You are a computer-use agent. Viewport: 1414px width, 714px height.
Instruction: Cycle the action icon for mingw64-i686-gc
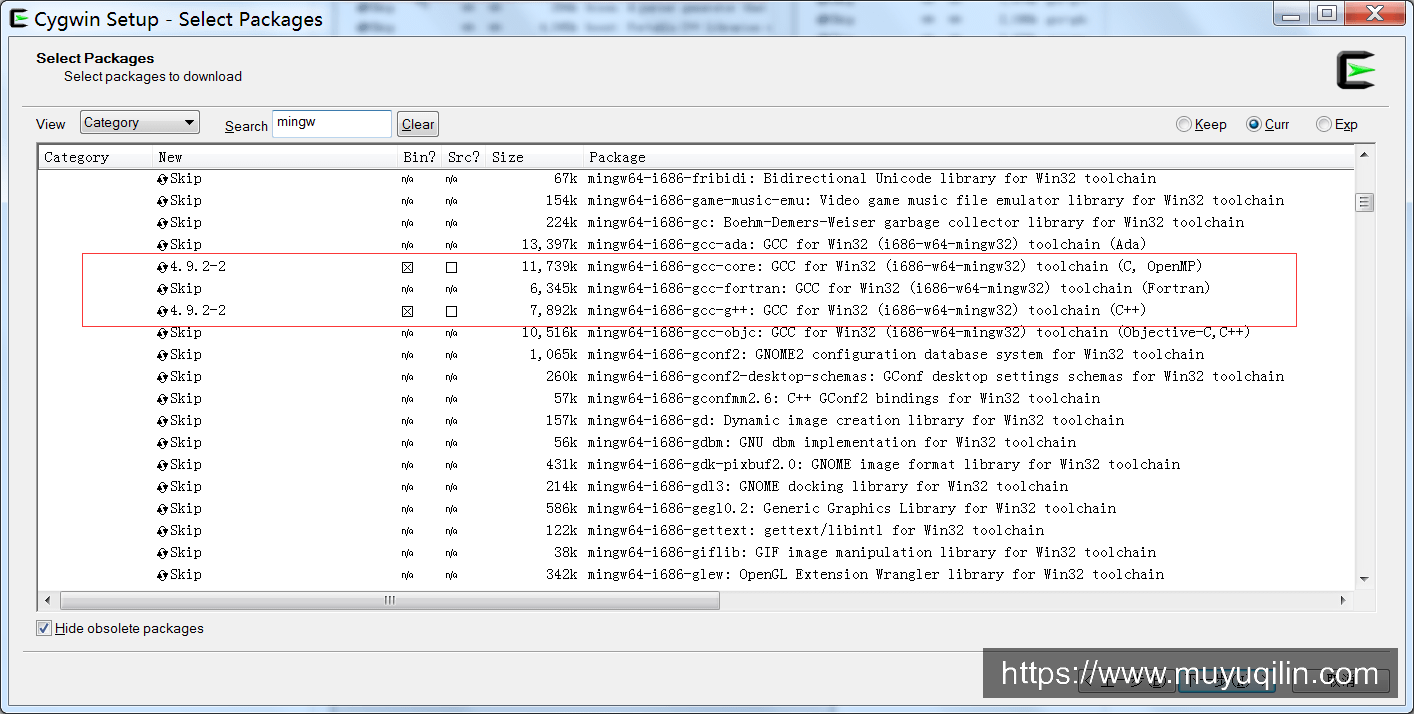click(162, 223)
